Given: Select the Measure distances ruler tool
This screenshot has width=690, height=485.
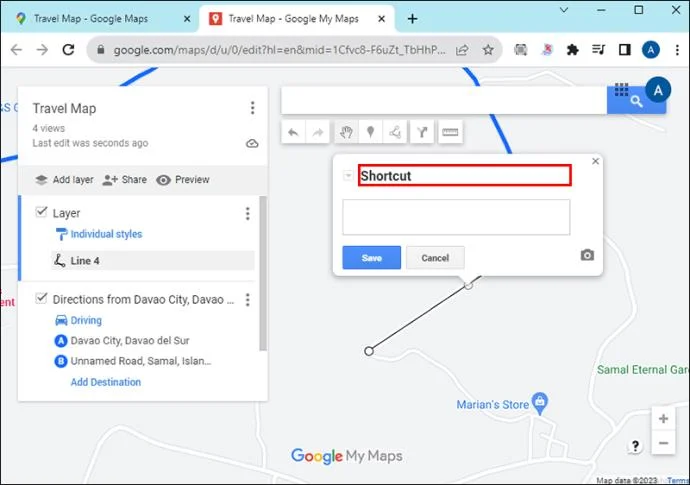Looking at the screenshot, I should coord(450,132).
